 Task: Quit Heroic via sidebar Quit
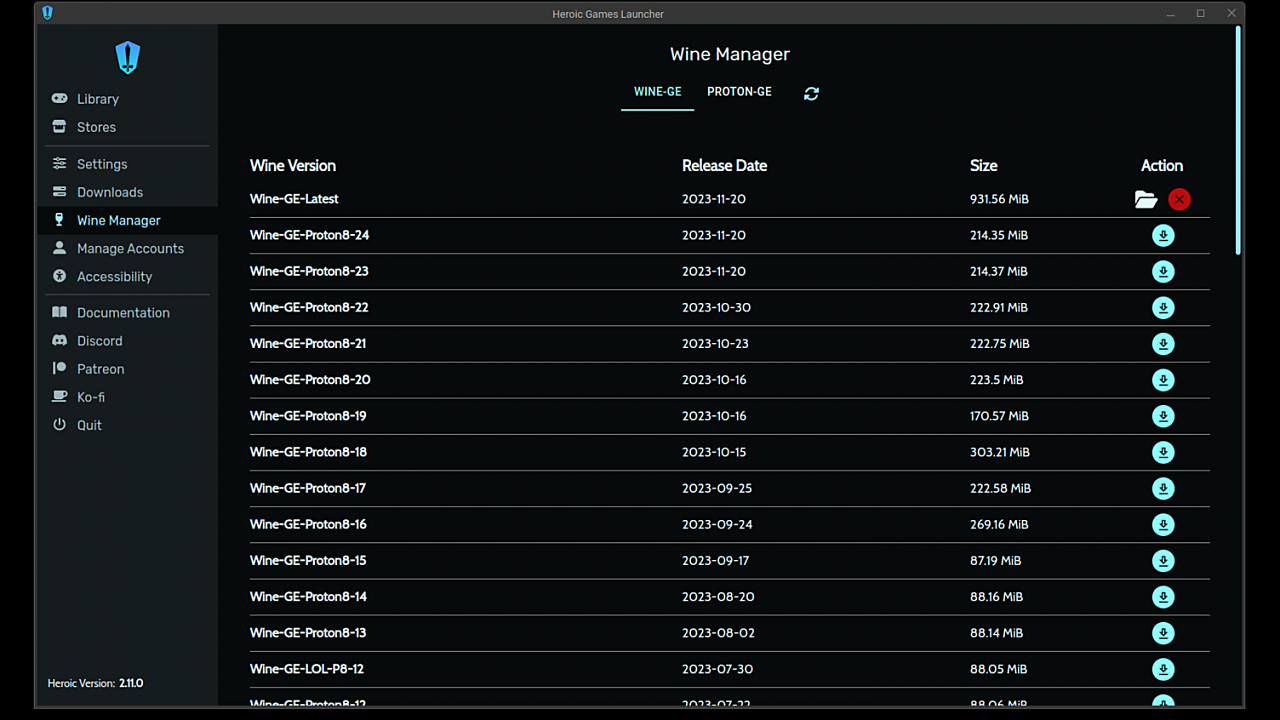(x=127, y=425)
